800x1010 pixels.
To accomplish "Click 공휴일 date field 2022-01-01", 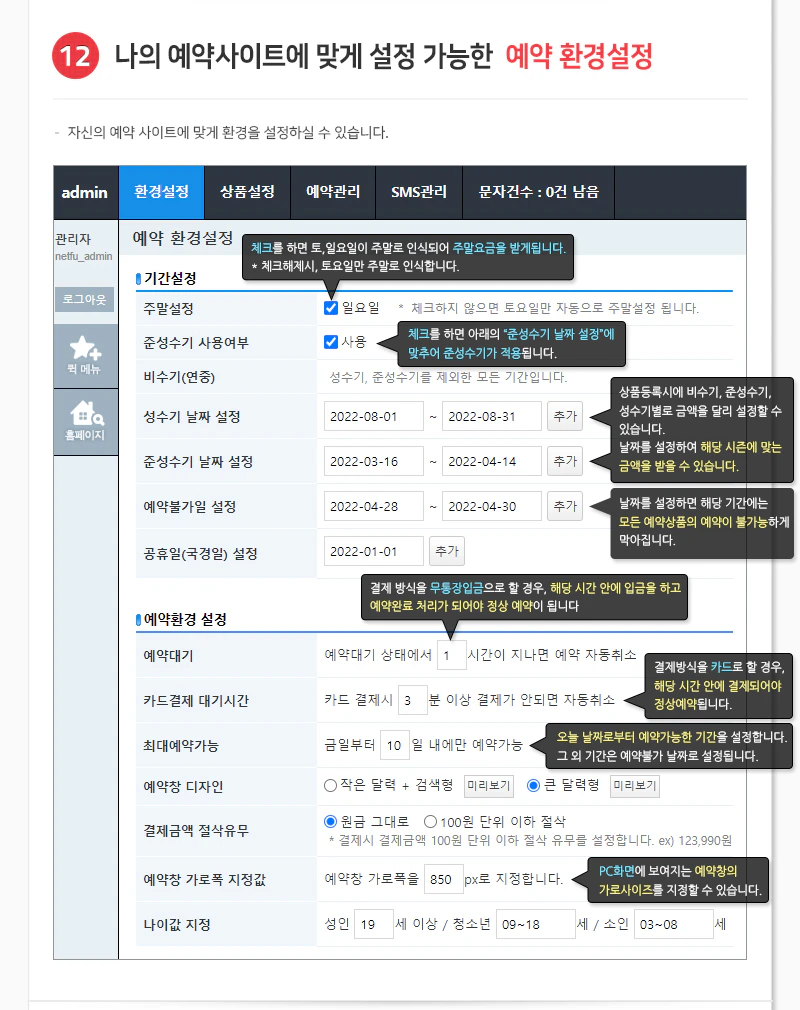I will coord(374,551).
